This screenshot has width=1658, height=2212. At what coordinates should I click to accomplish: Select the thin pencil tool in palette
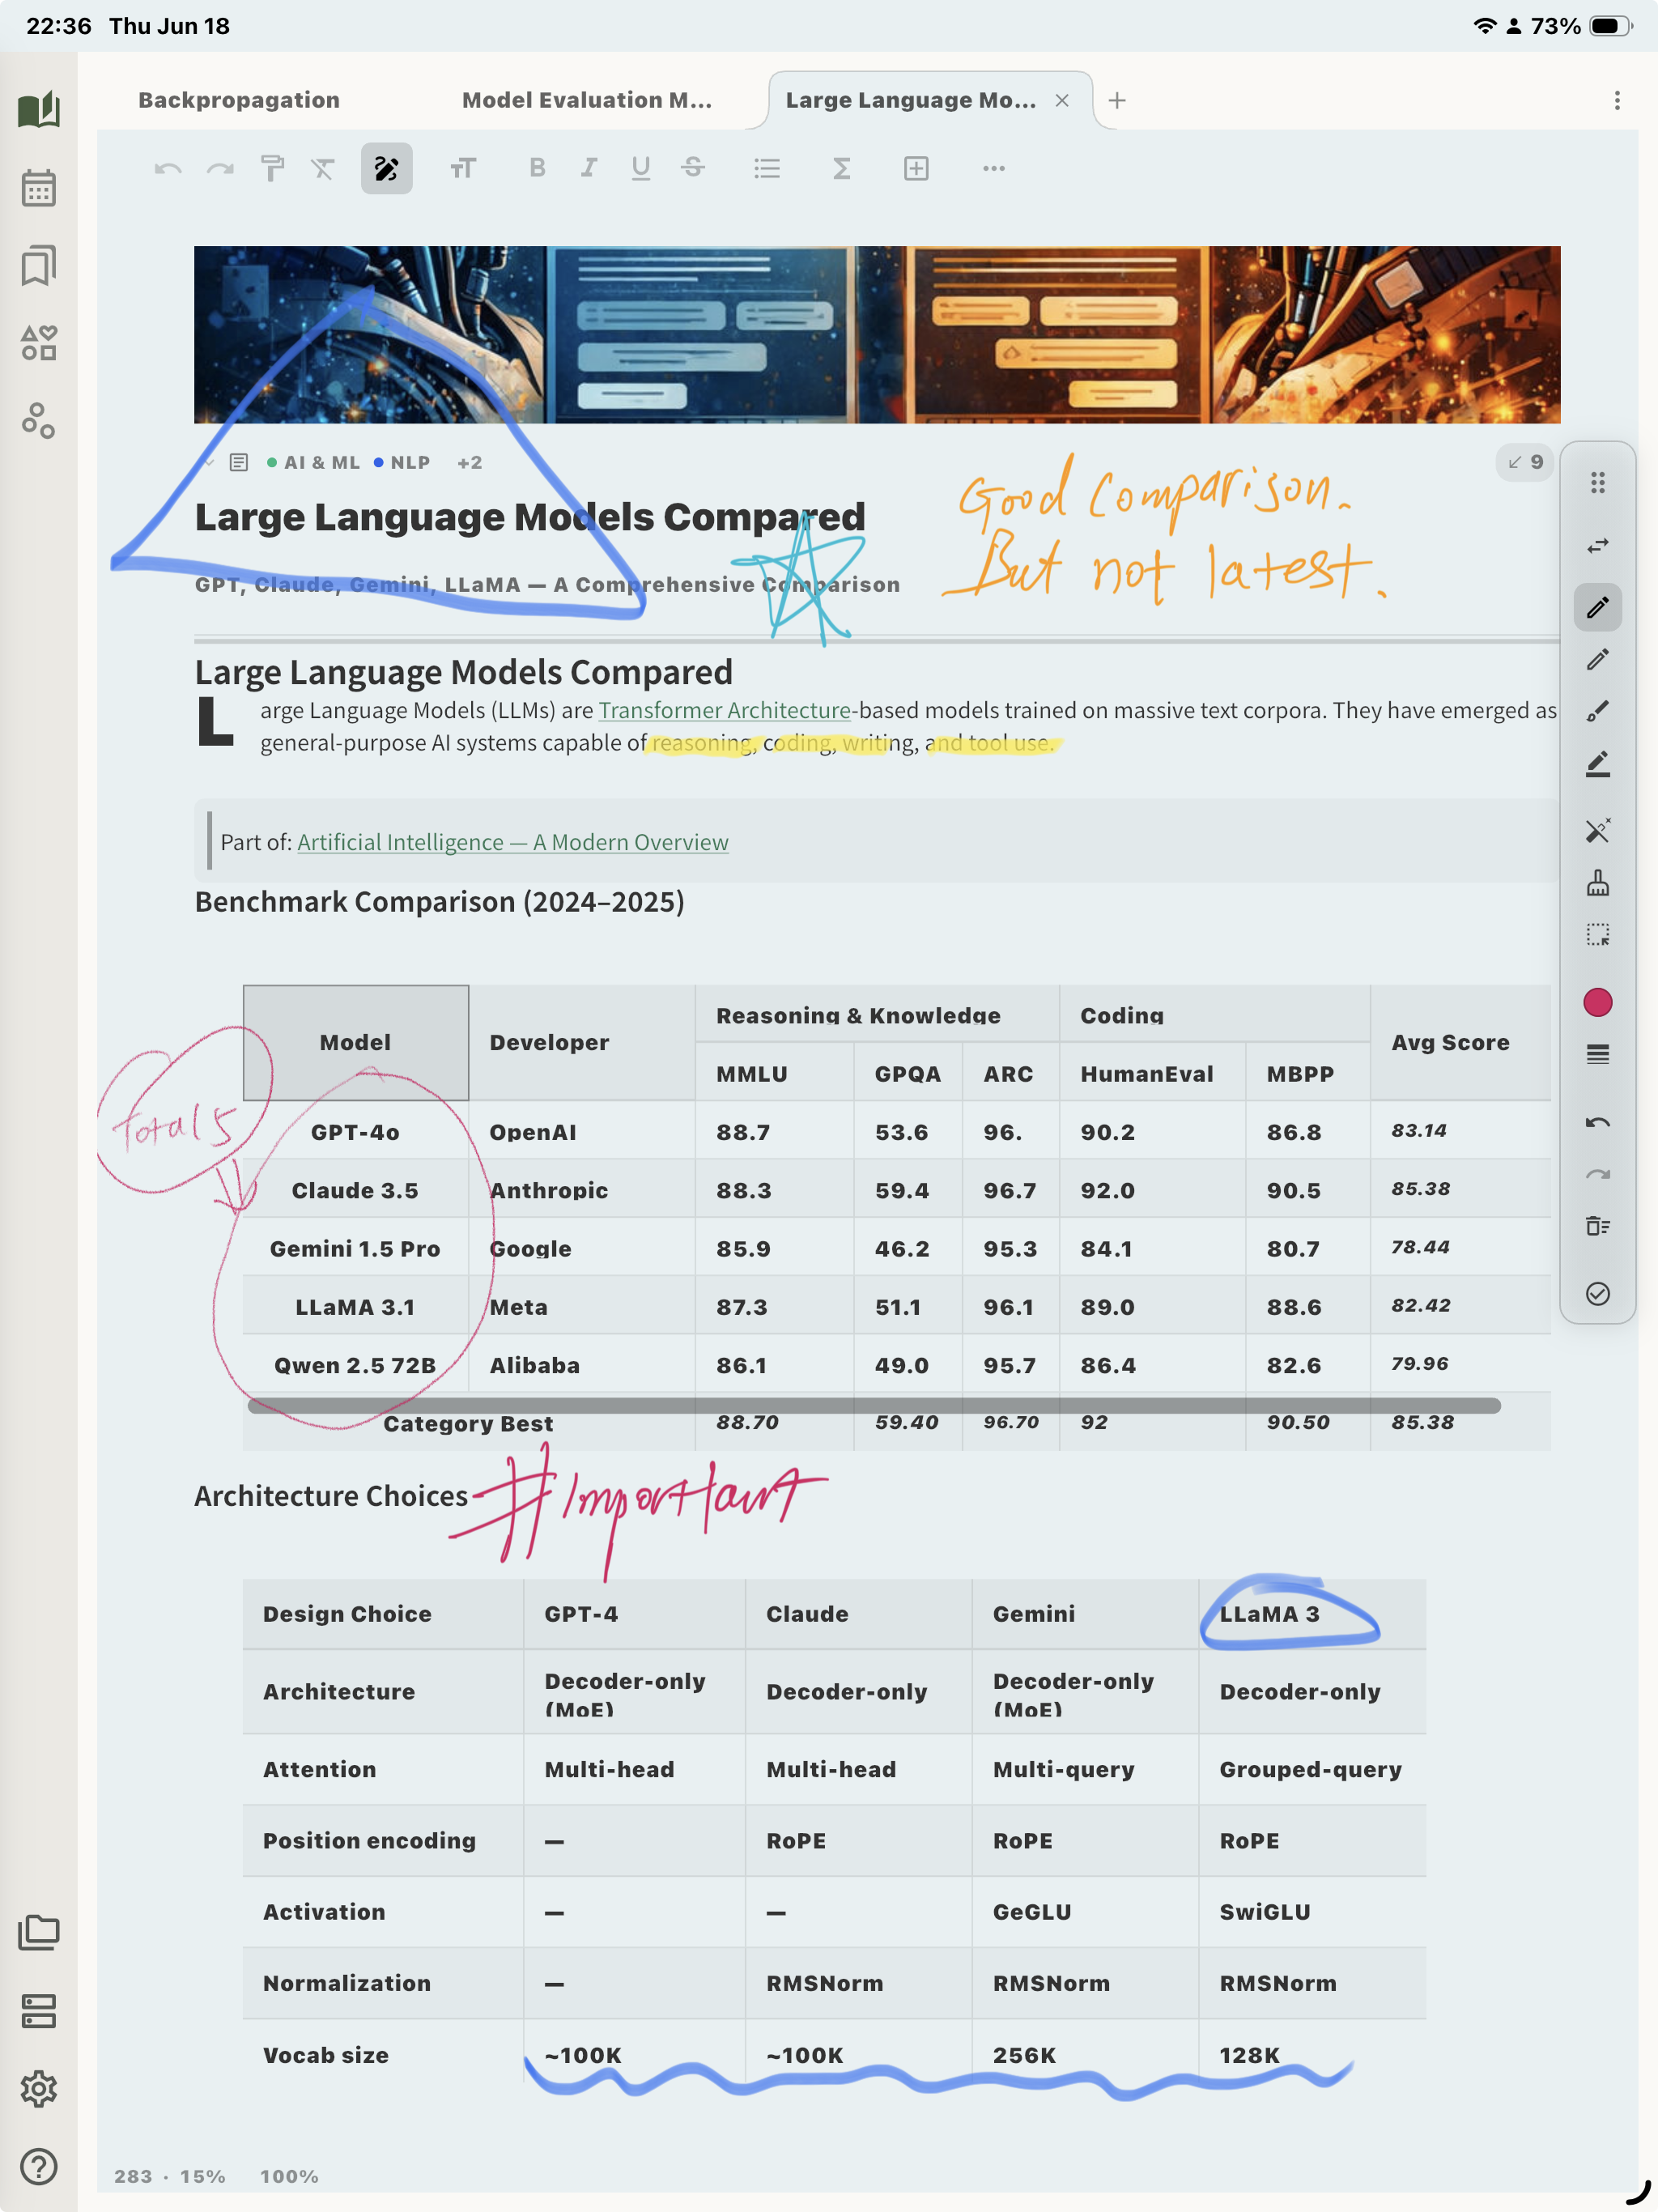point(1597,659)
